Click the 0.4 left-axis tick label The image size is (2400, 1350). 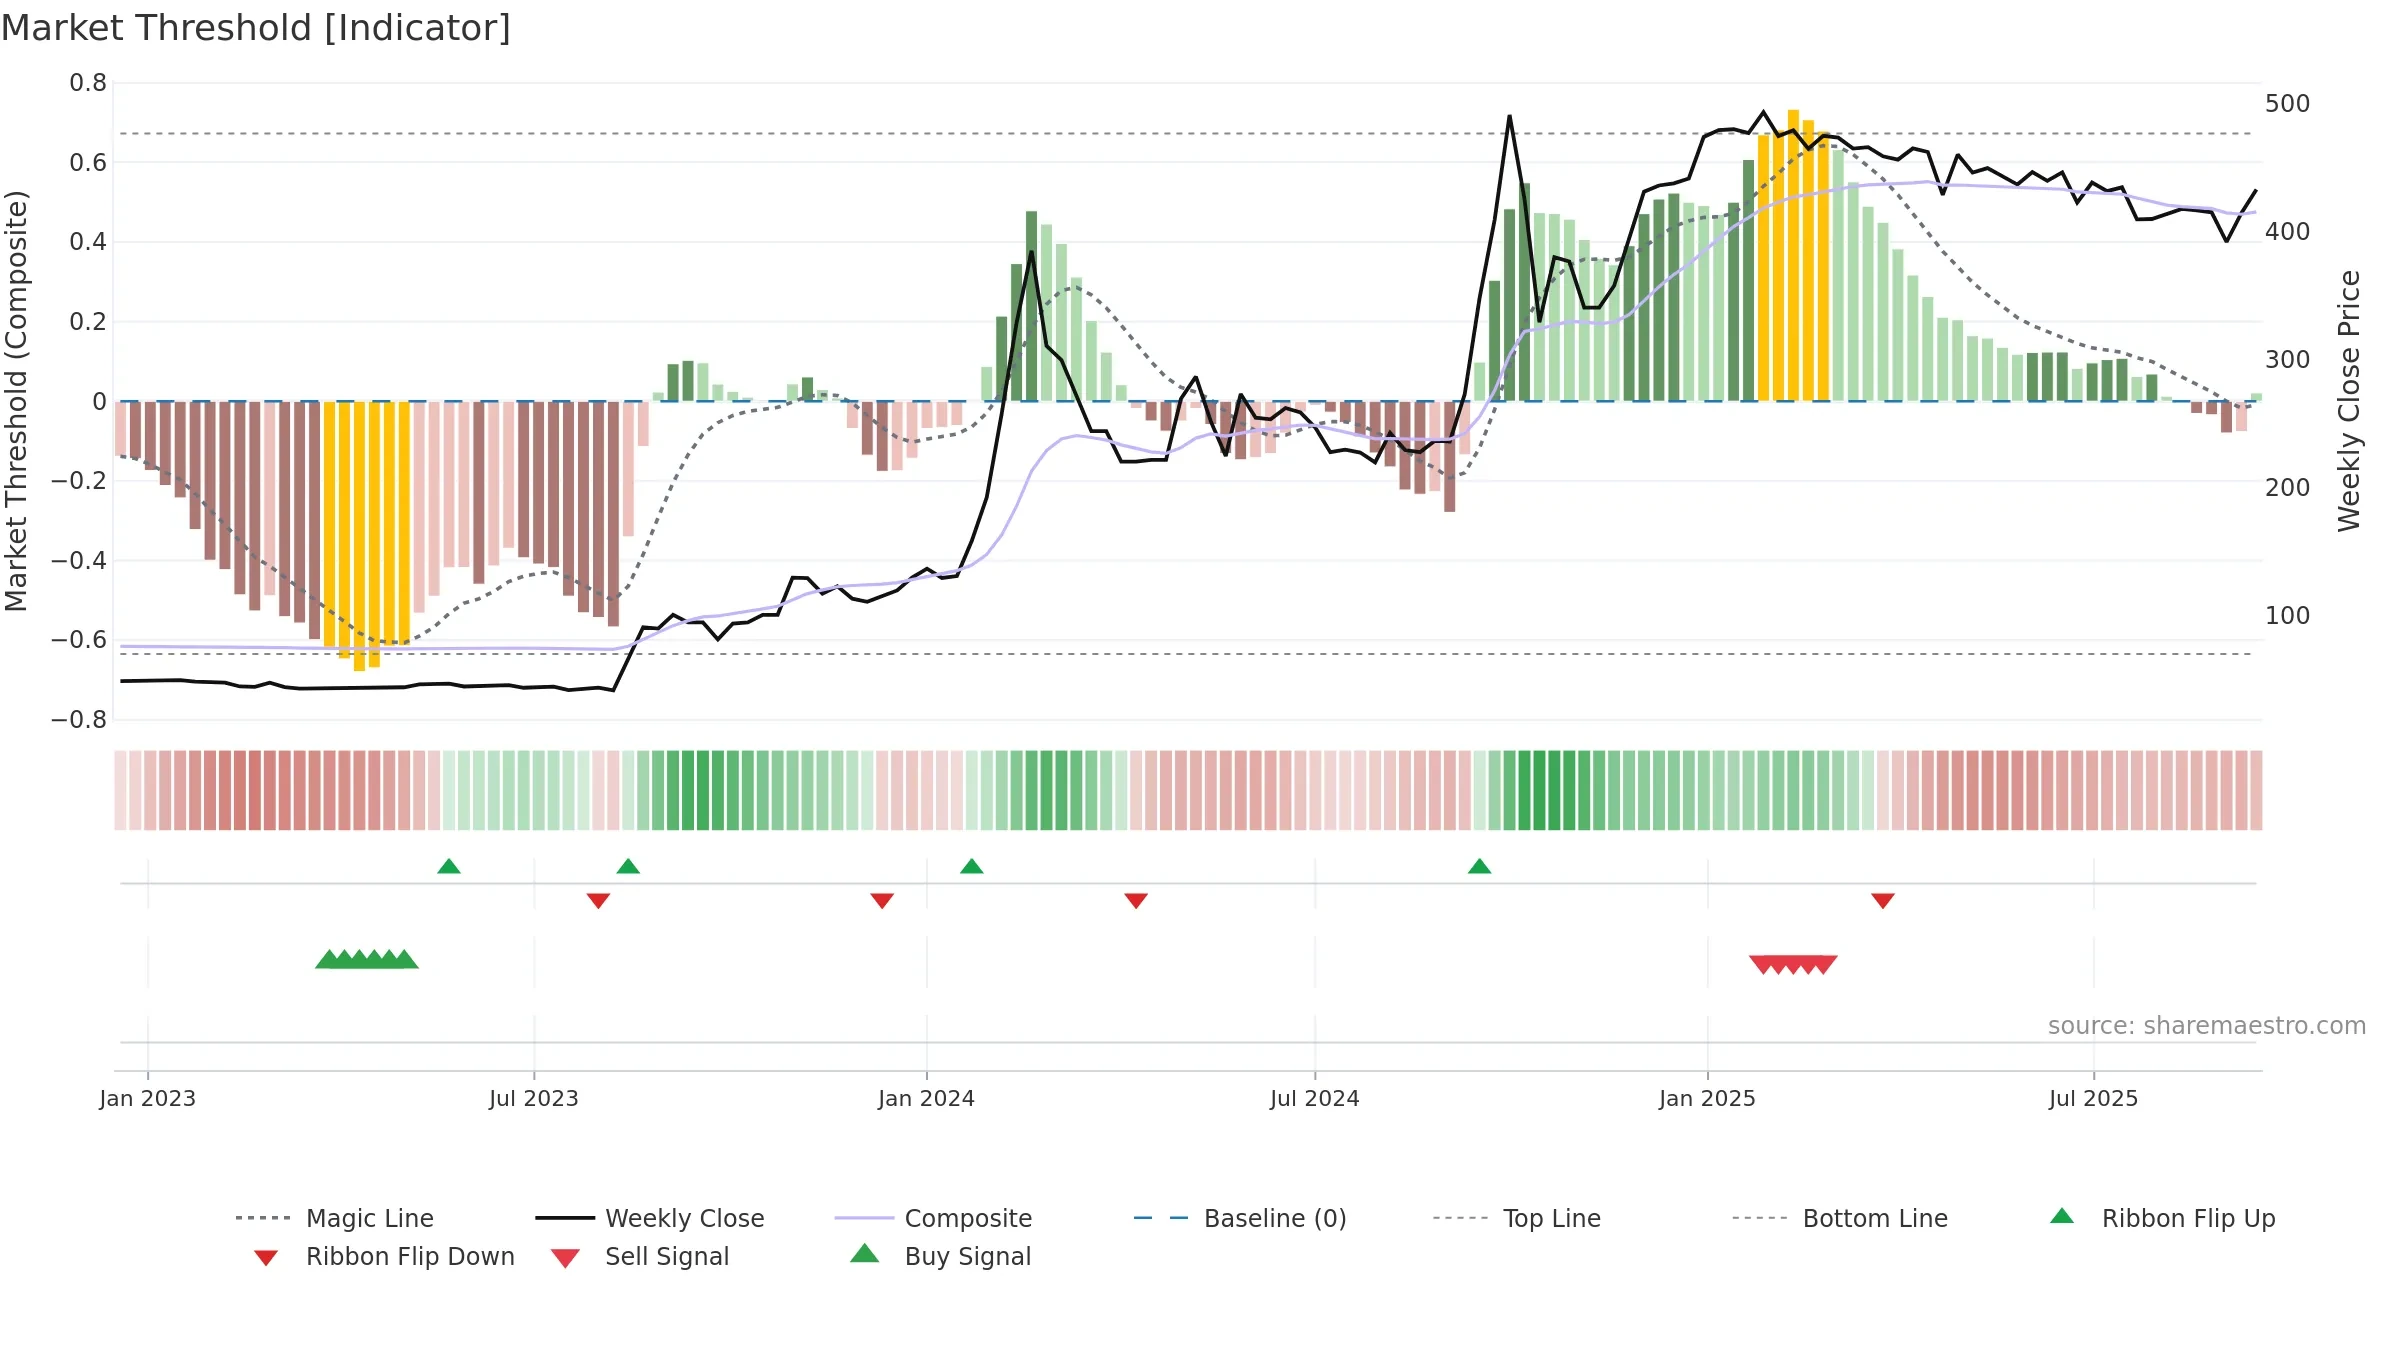(88, 241)
